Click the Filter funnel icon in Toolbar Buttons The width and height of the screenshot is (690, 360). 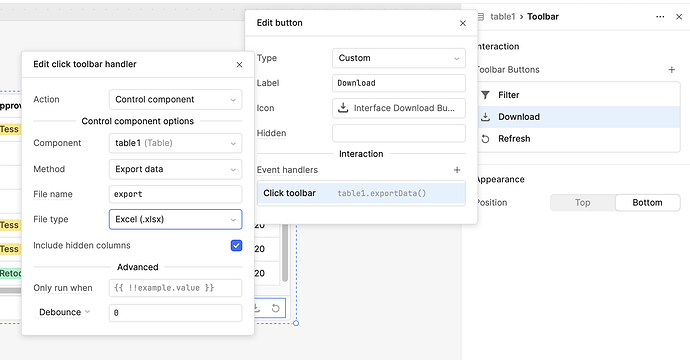pos(485,95)
